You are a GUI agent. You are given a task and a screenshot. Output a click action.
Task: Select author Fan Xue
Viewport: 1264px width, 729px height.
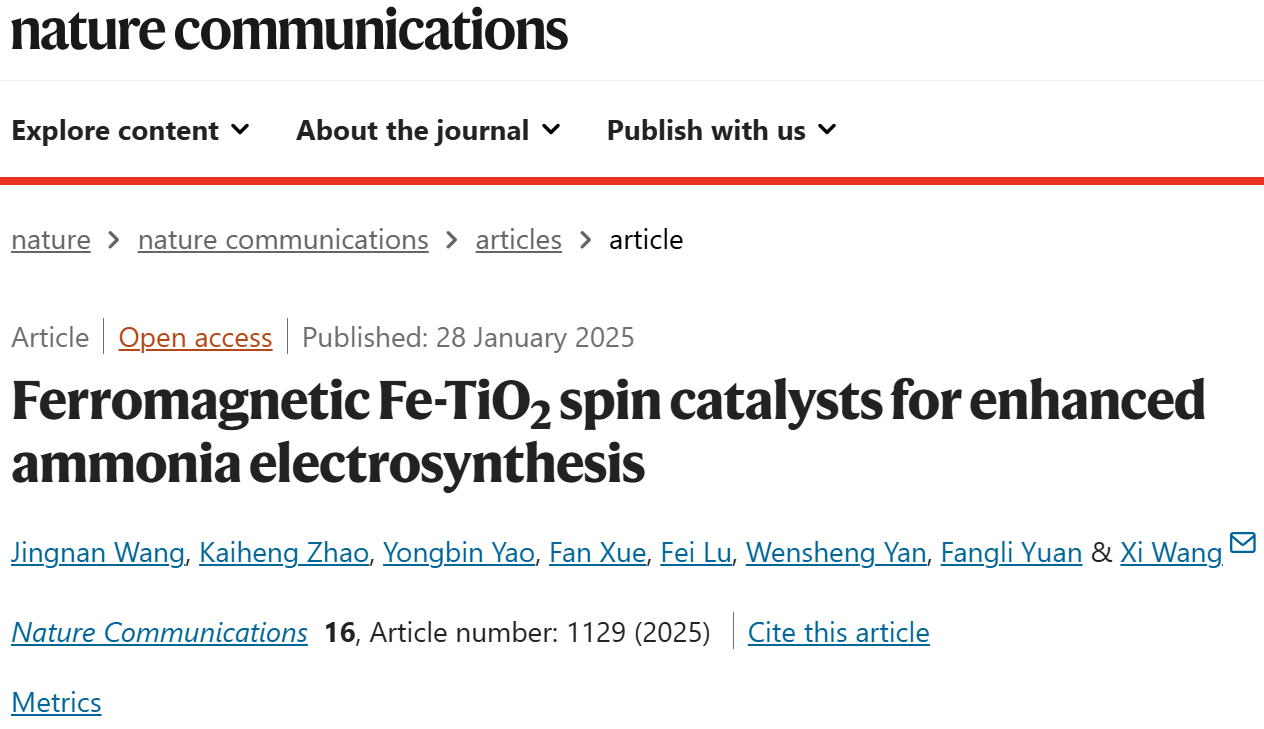tap(598, 552)
